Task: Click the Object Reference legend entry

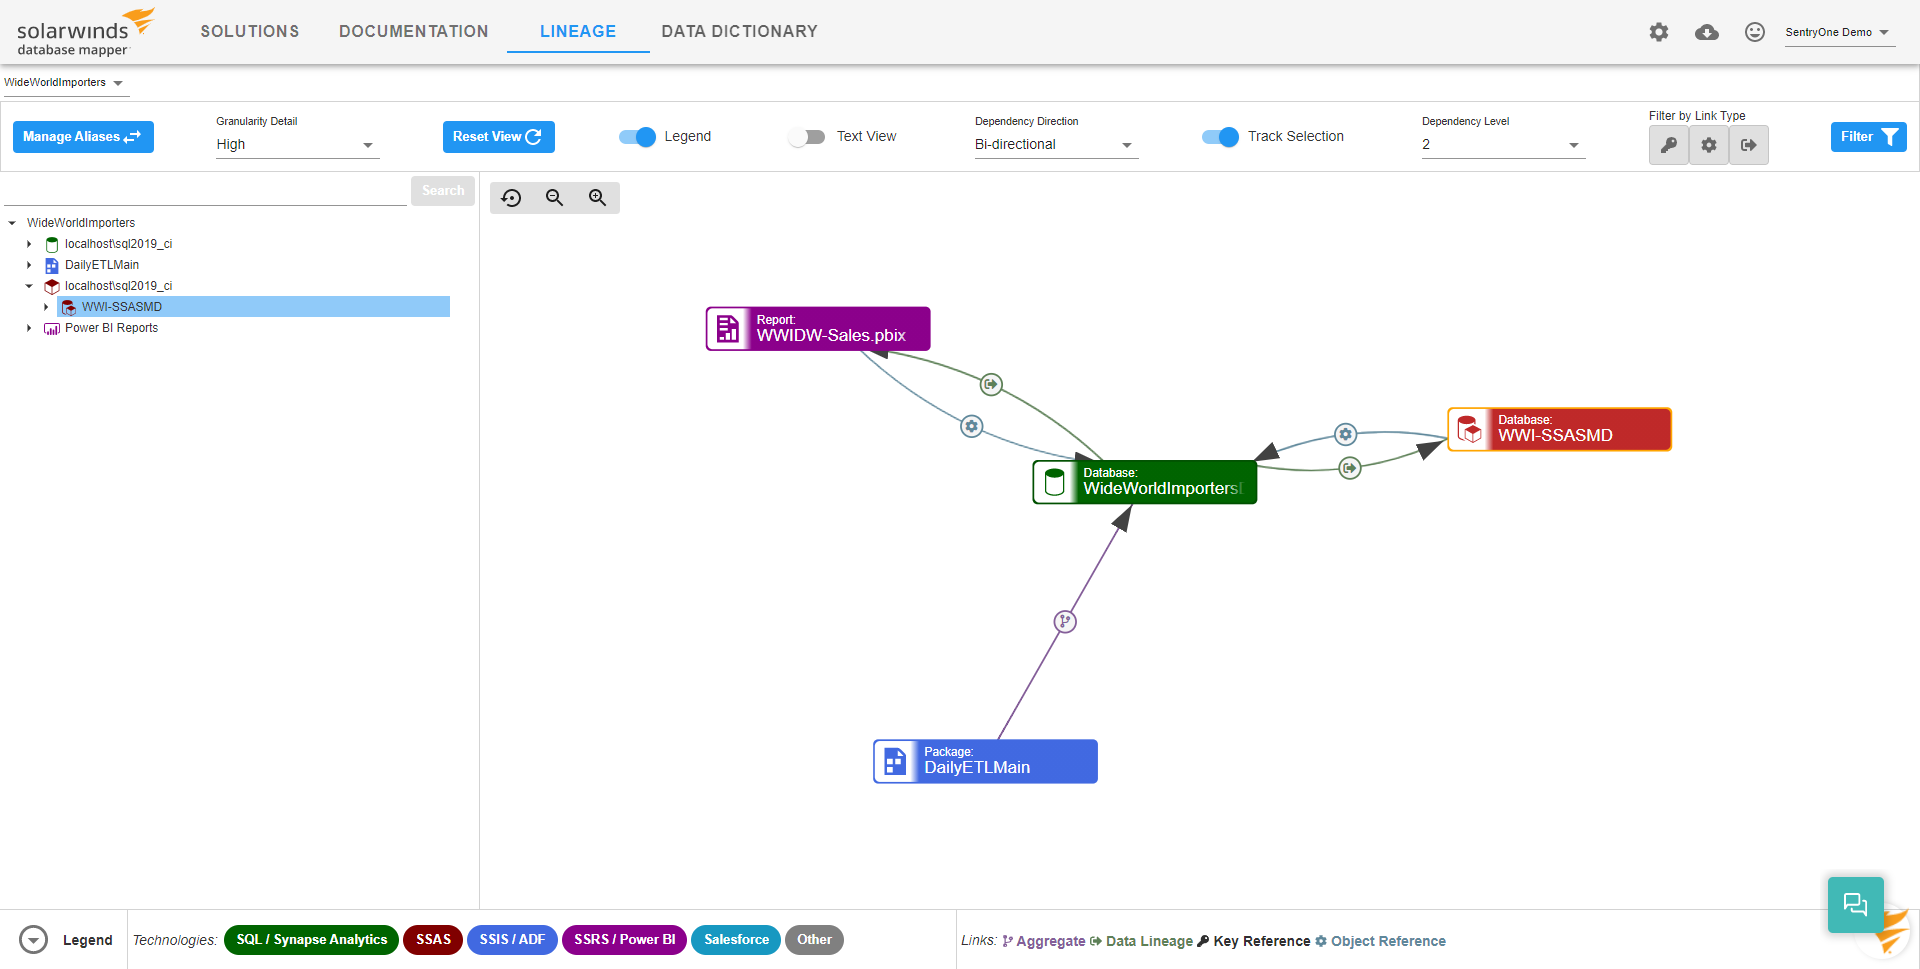Action: coord(1380,941)
